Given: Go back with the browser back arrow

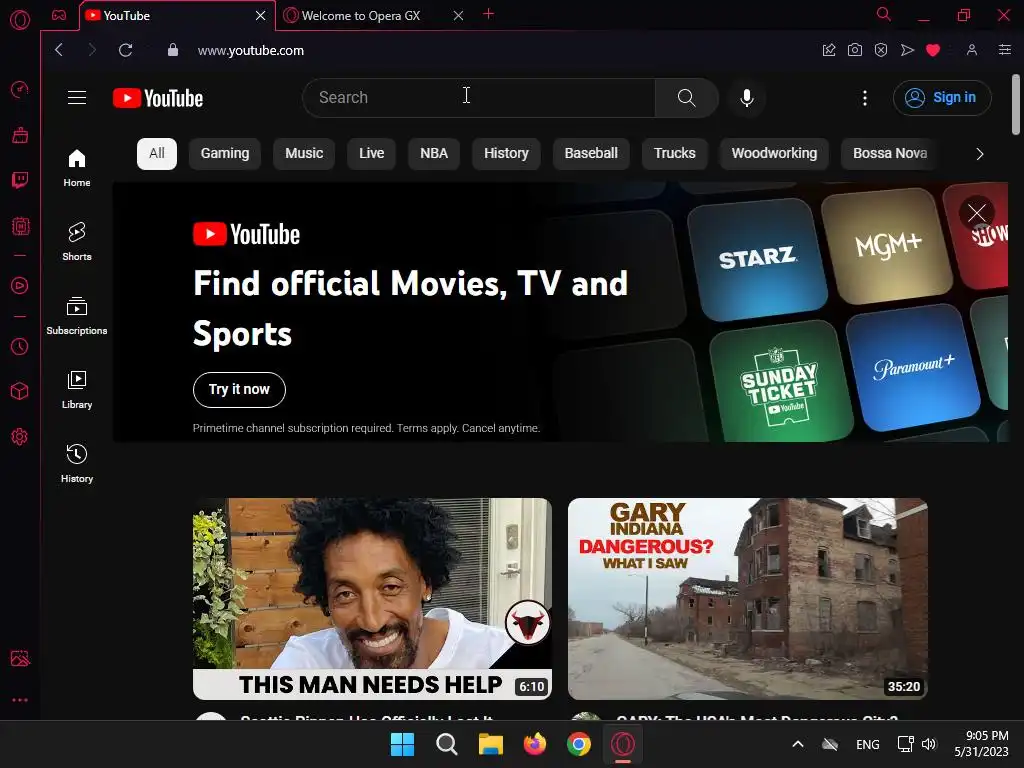Looking at the screenshot, I should click(59, 50).
